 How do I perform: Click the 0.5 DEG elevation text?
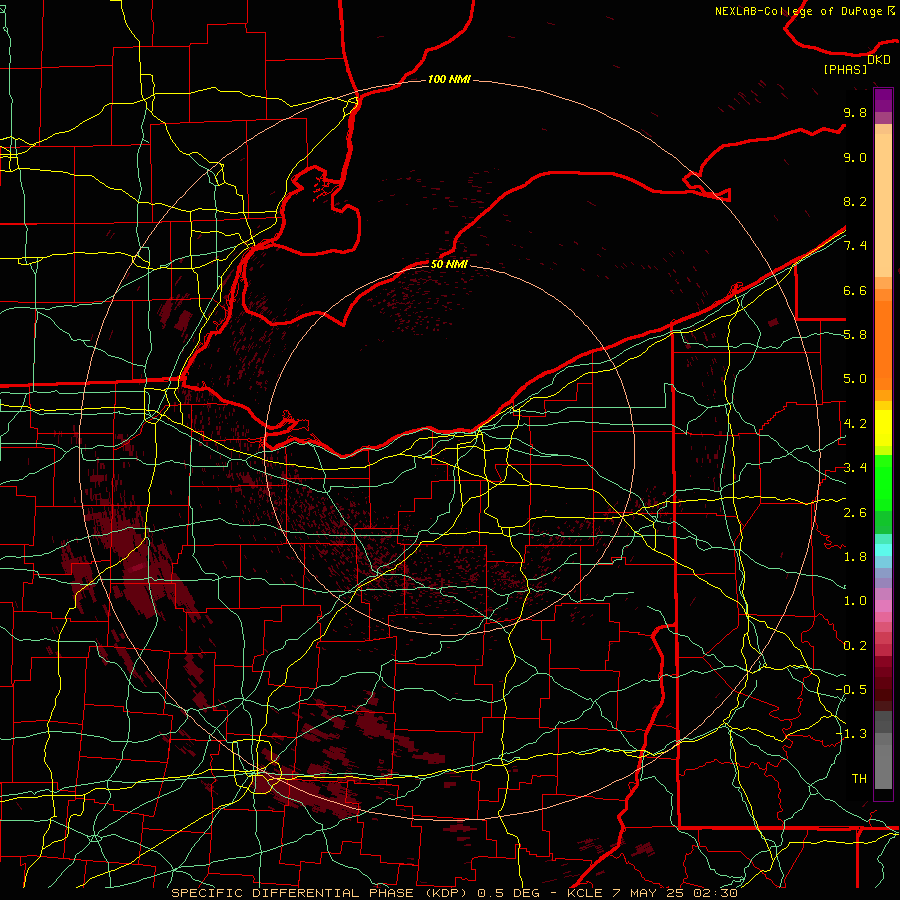point(509,893)
